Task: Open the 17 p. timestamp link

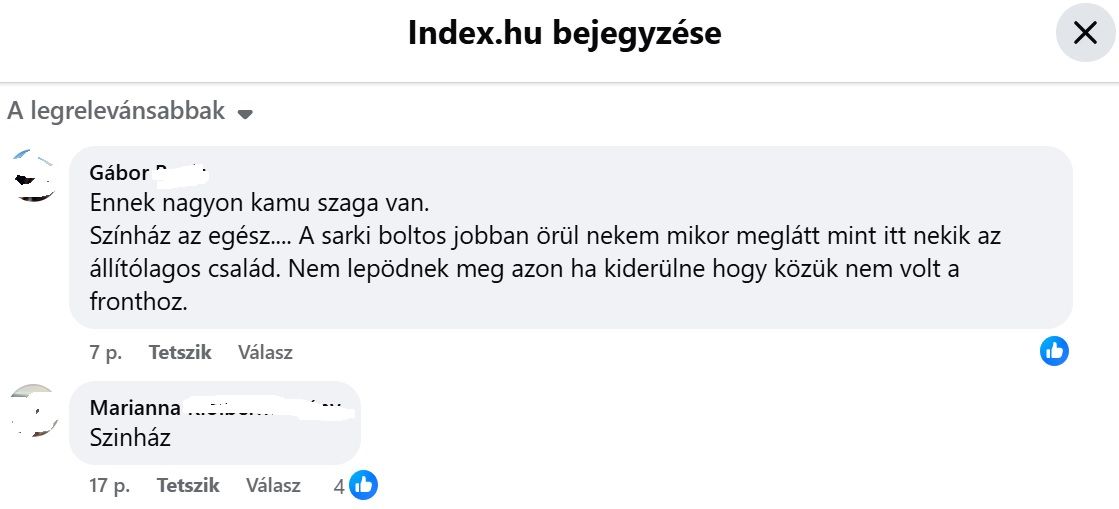Action: (109, 486)
